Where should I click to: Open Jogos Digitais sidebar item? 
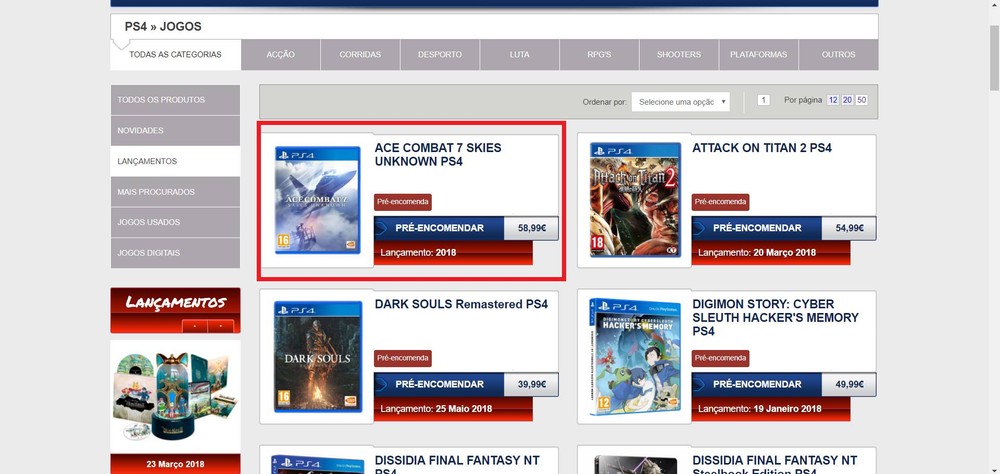coord(175,253)
